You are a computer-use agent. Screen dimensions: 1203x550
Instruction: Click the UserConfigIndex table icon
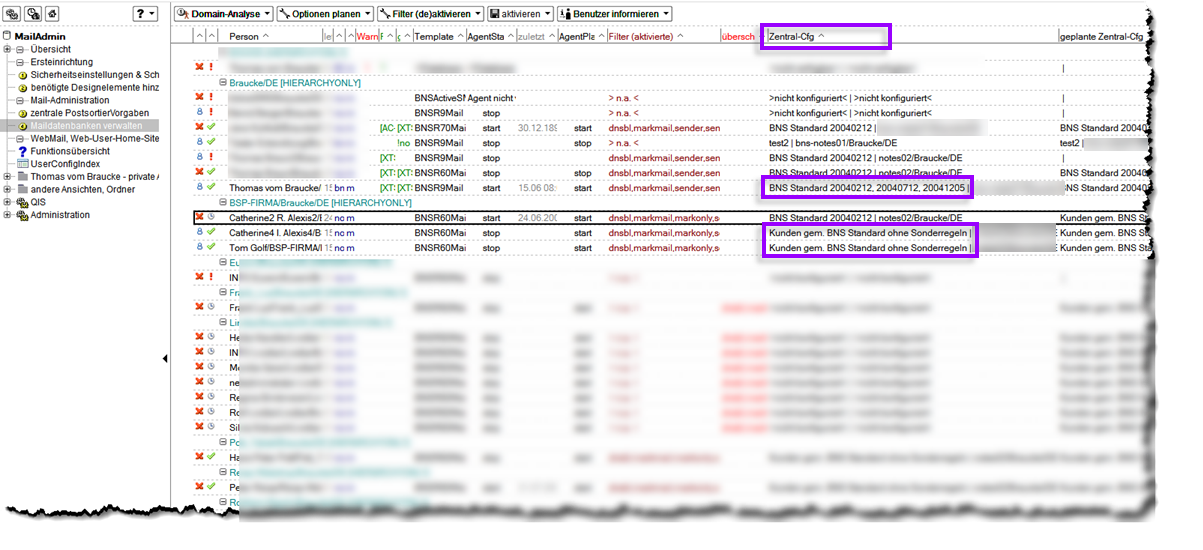click(x=22, y=163)
